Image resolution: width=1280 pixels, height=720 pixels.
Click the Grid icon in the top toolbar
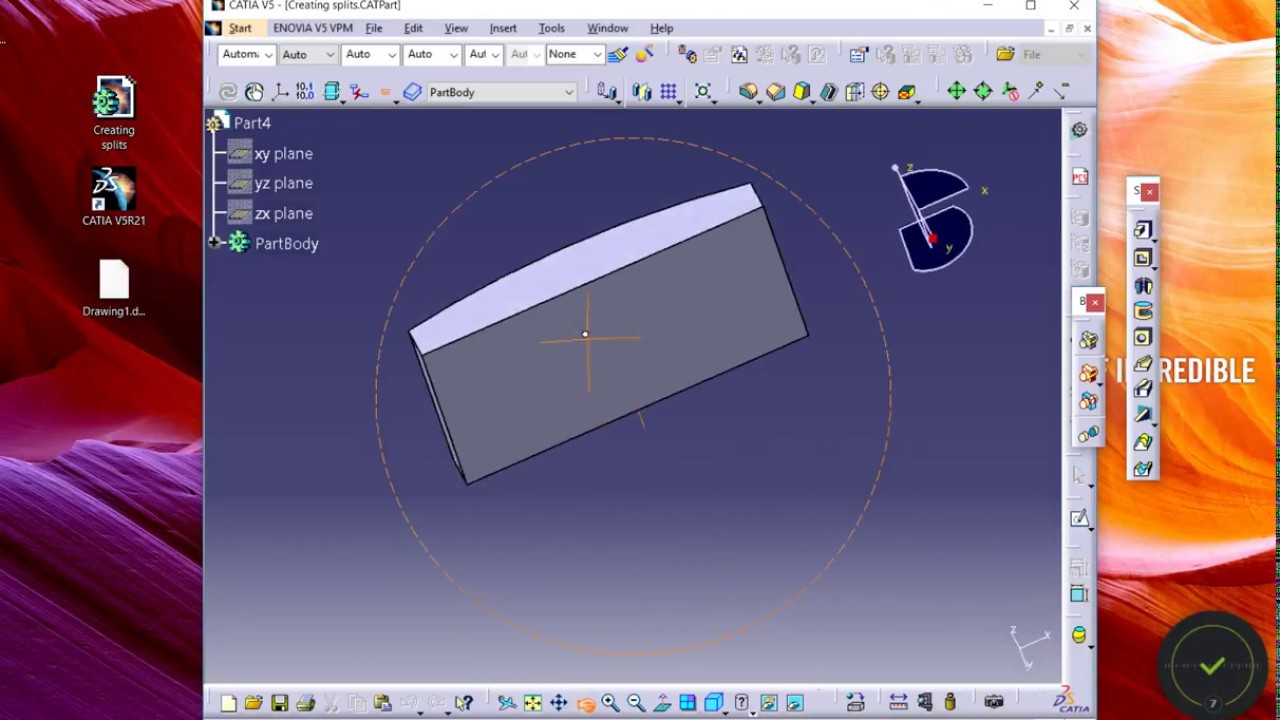(x=668, y=92)
